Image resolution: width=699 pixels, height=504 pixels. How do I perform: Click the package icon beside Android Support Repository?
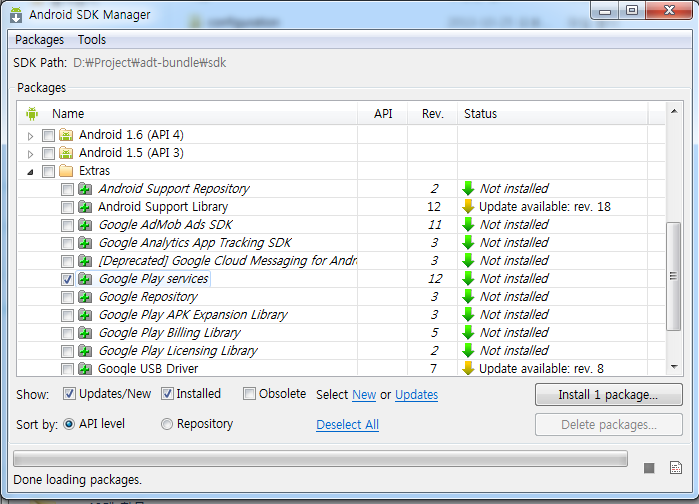click(85, 189)
